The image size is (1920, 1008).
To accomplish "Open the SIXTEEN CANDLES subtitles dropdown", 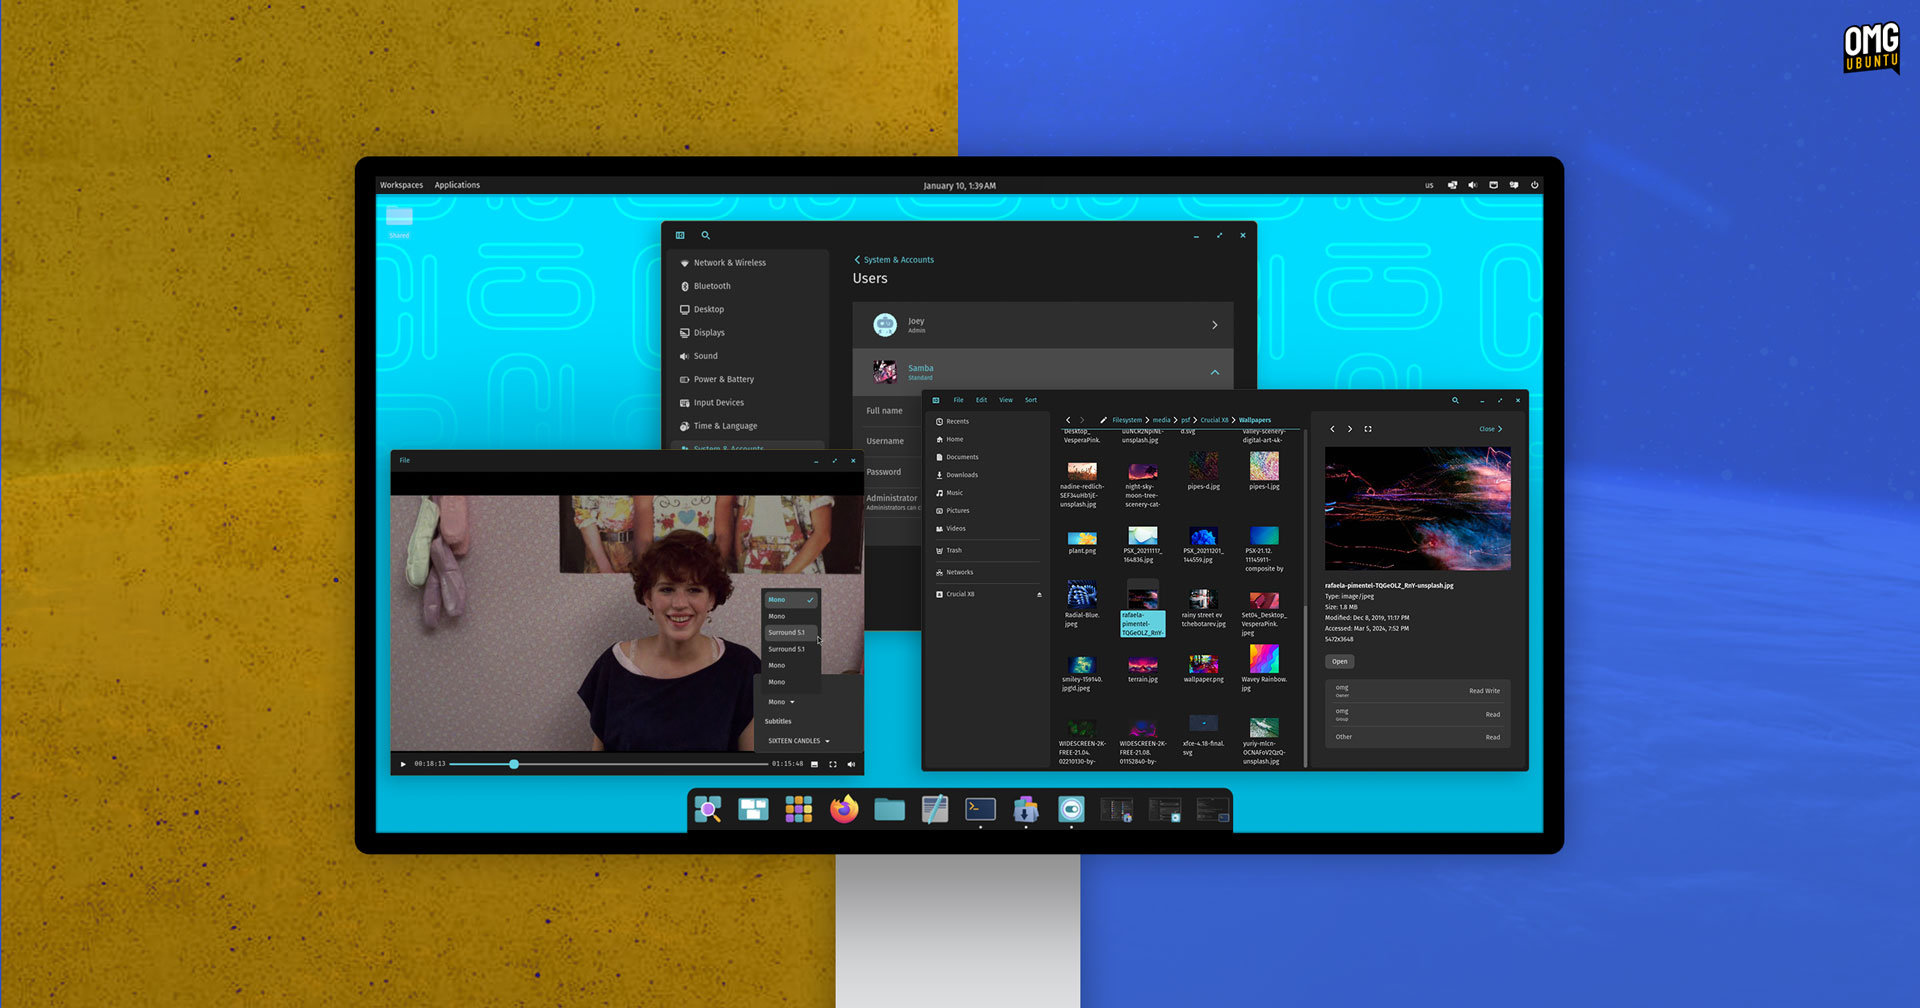I will 799,741.
